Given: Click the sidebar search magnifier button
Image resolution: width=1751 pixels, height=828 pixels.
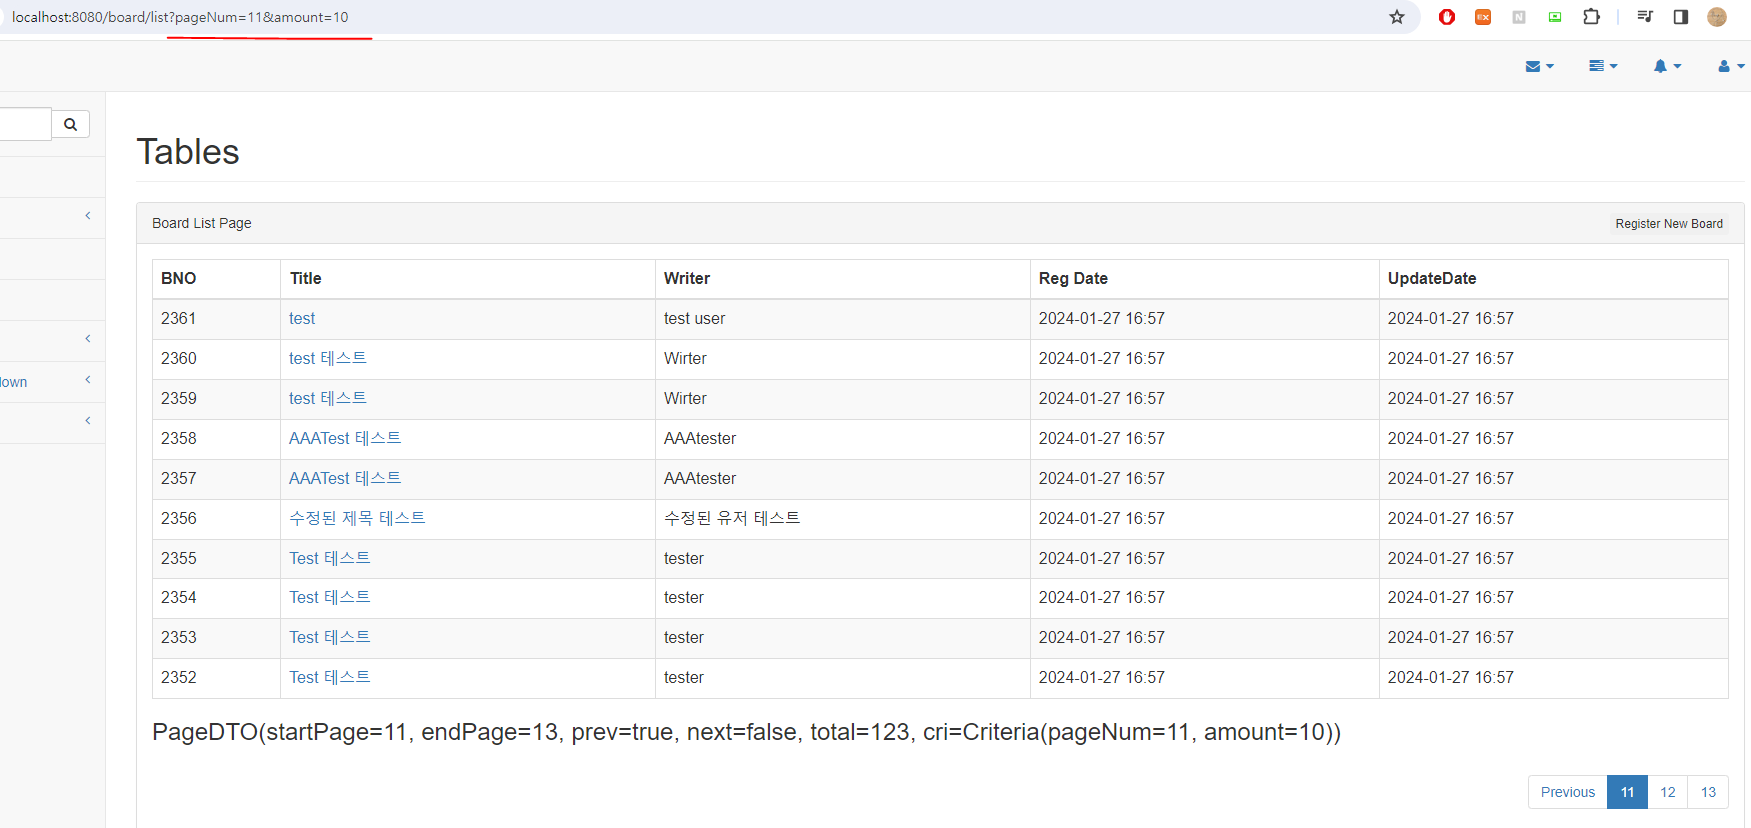Looking at the screenshot, I should pos(70,124).
